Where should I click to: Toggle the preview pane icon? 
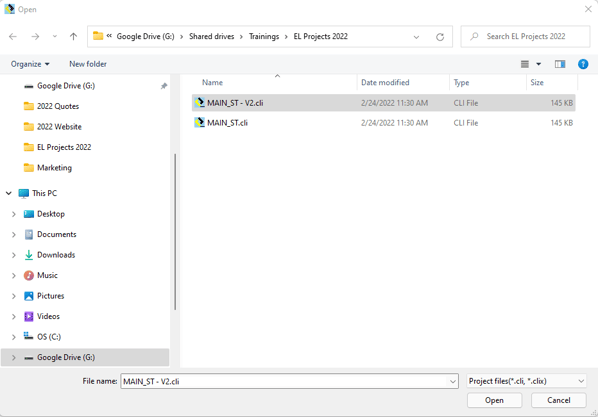coord(559,64)
